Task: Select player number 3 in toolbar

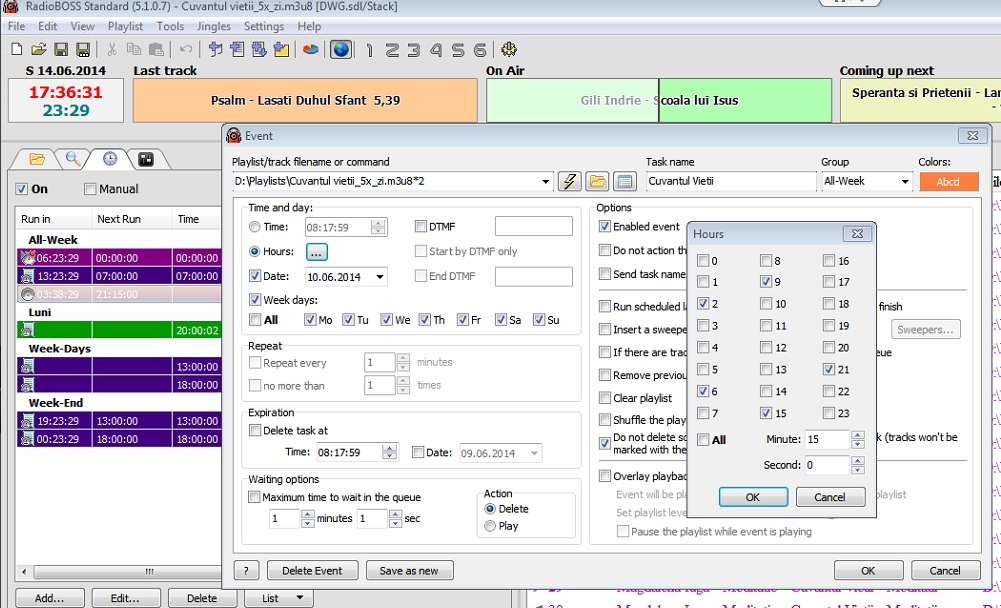Action: [413, 49]
